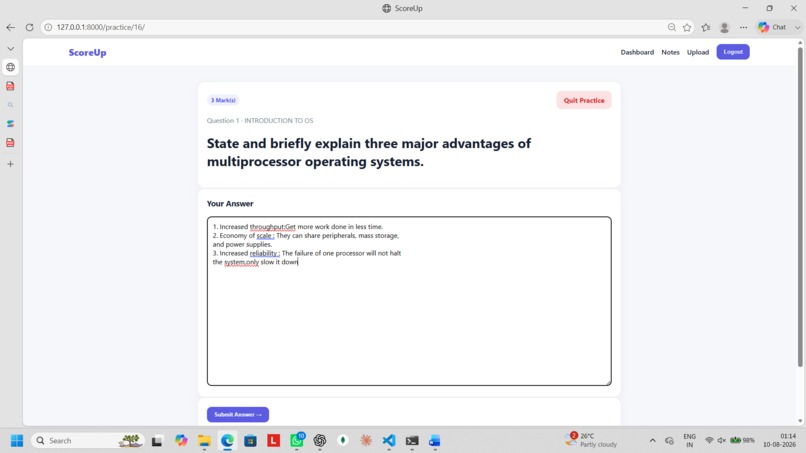The image size is (806, 453).
Task: Open Task View on the taskbar
Action: (157, 441)
